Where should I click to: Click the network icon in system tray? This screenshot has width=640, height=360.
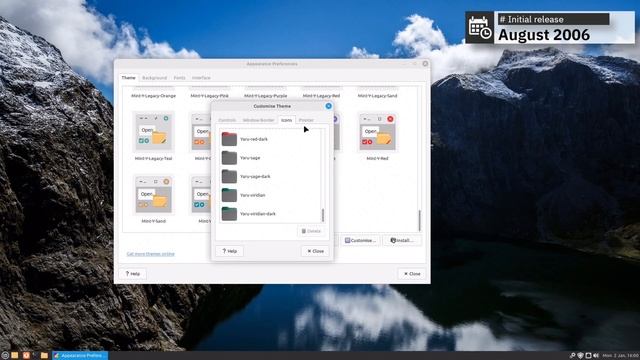tap(588, 356)
